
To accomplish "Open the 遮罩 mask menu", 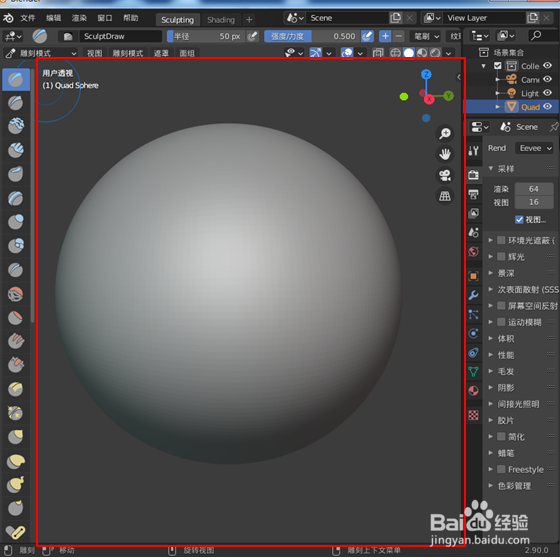I will [x=161, y=54].
